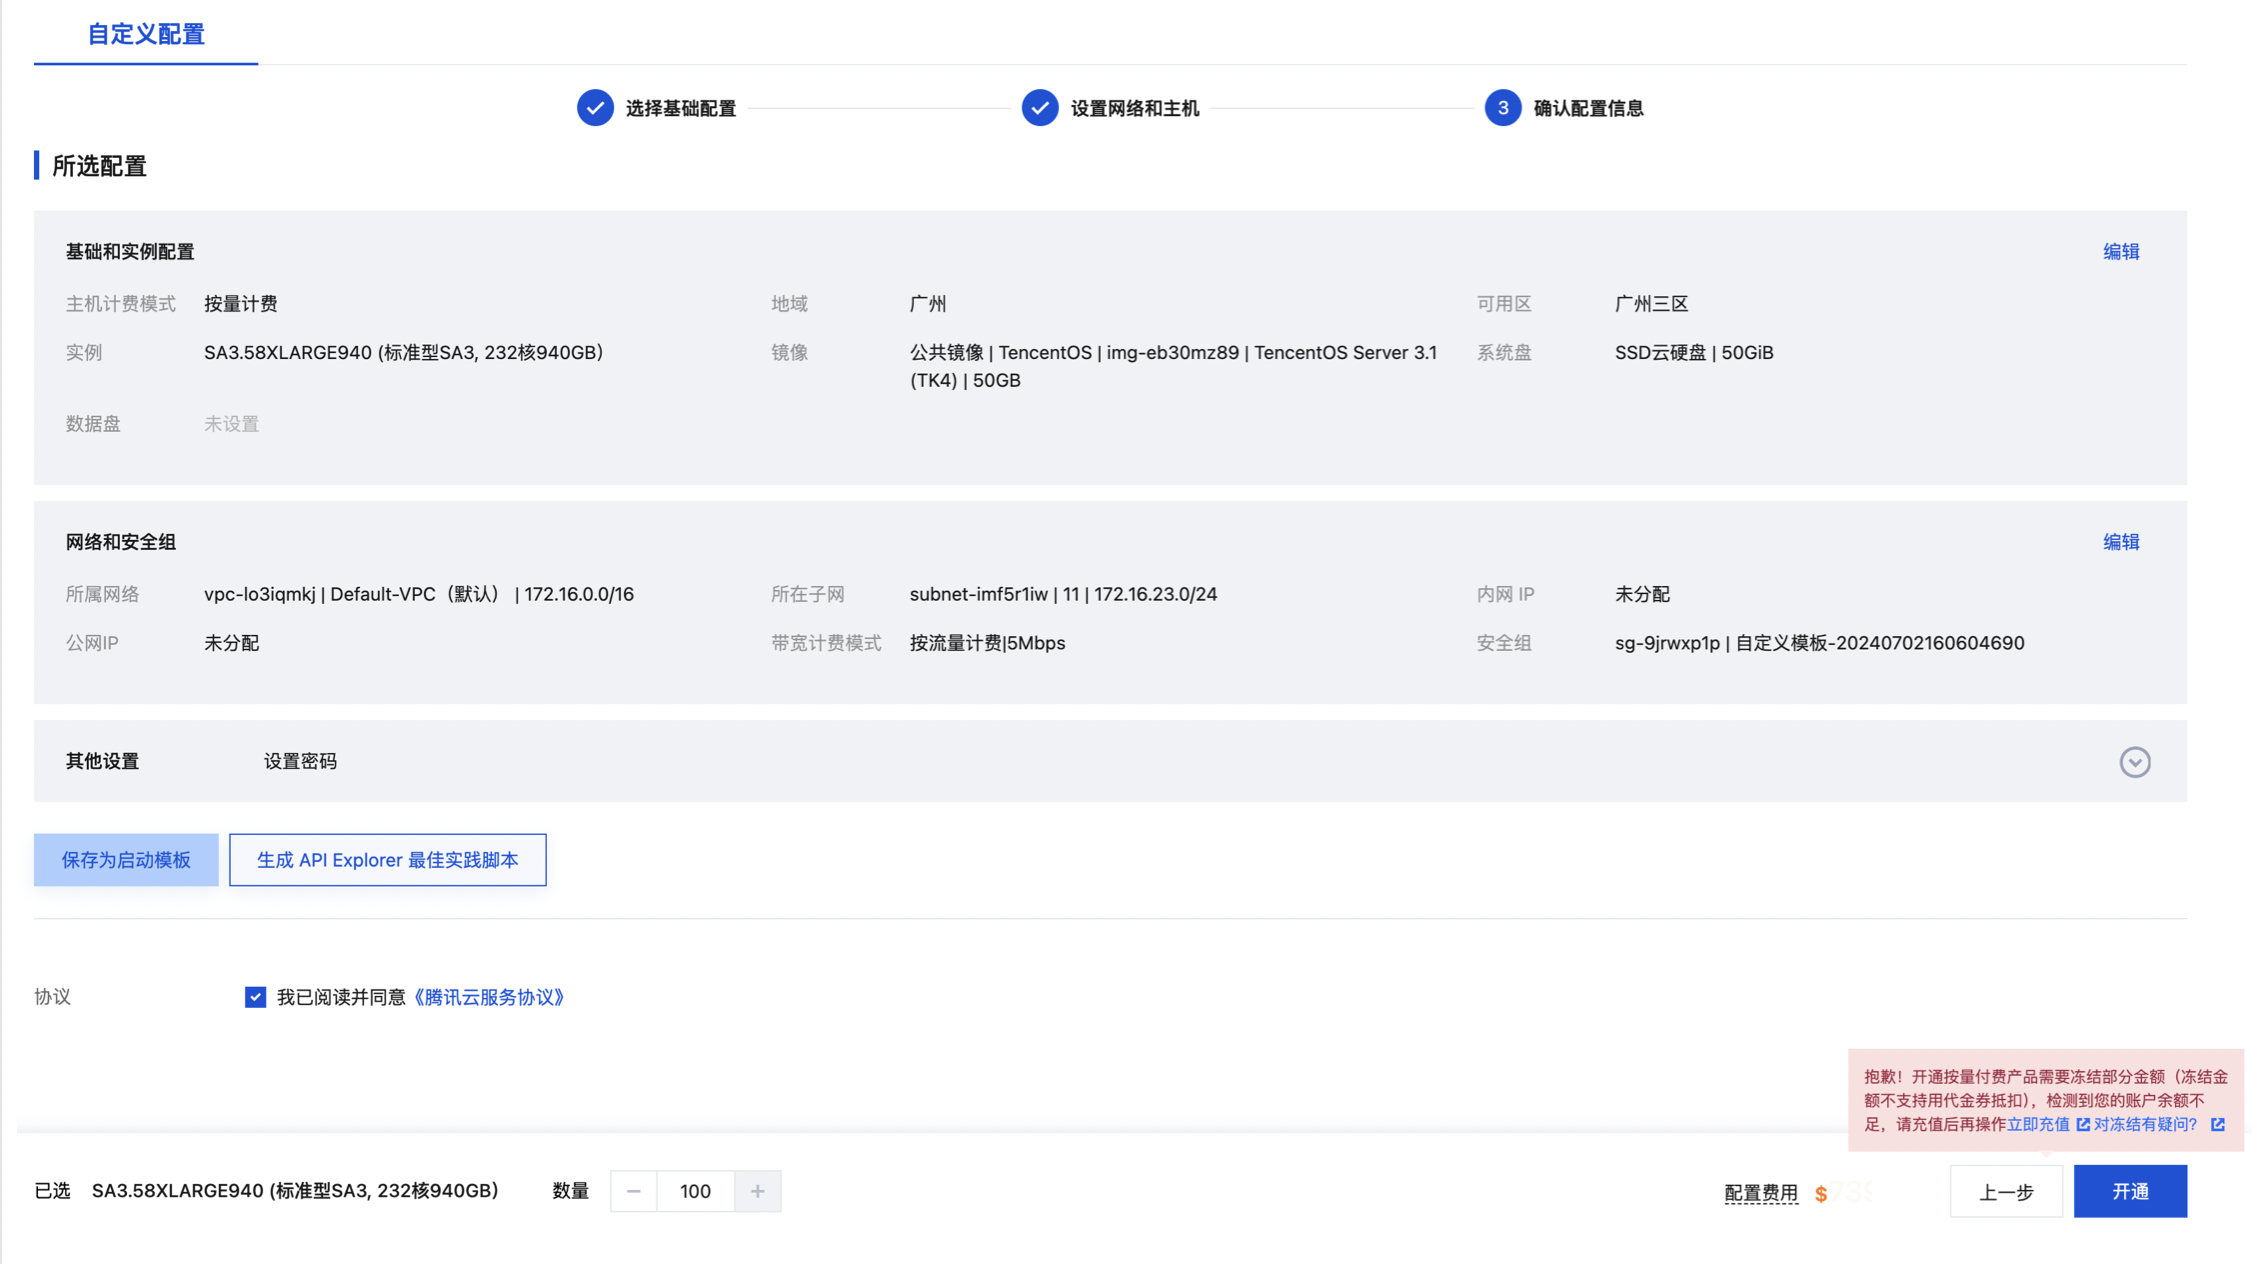Edit the 基础和实例配置 section
The width and height of the screenshot is (2252, 1264).
(2120, 252)
